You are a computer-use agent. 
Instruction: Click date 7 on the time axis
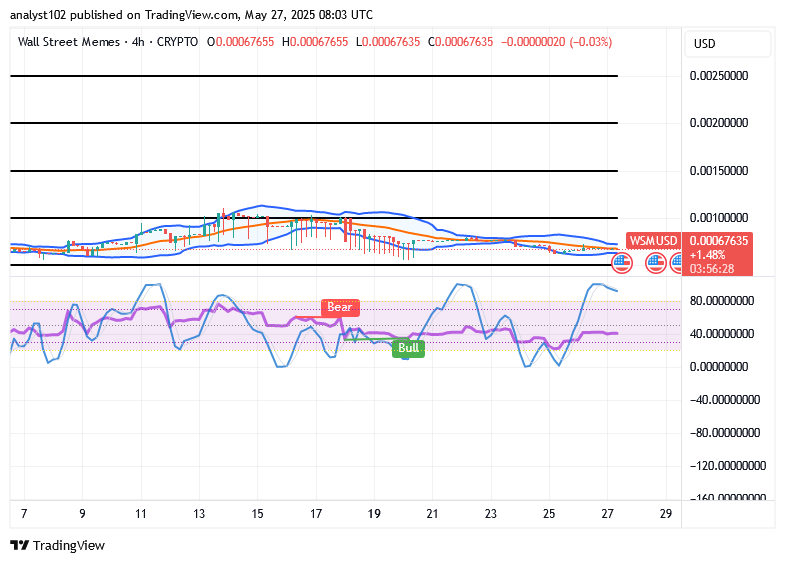[24, 514]
